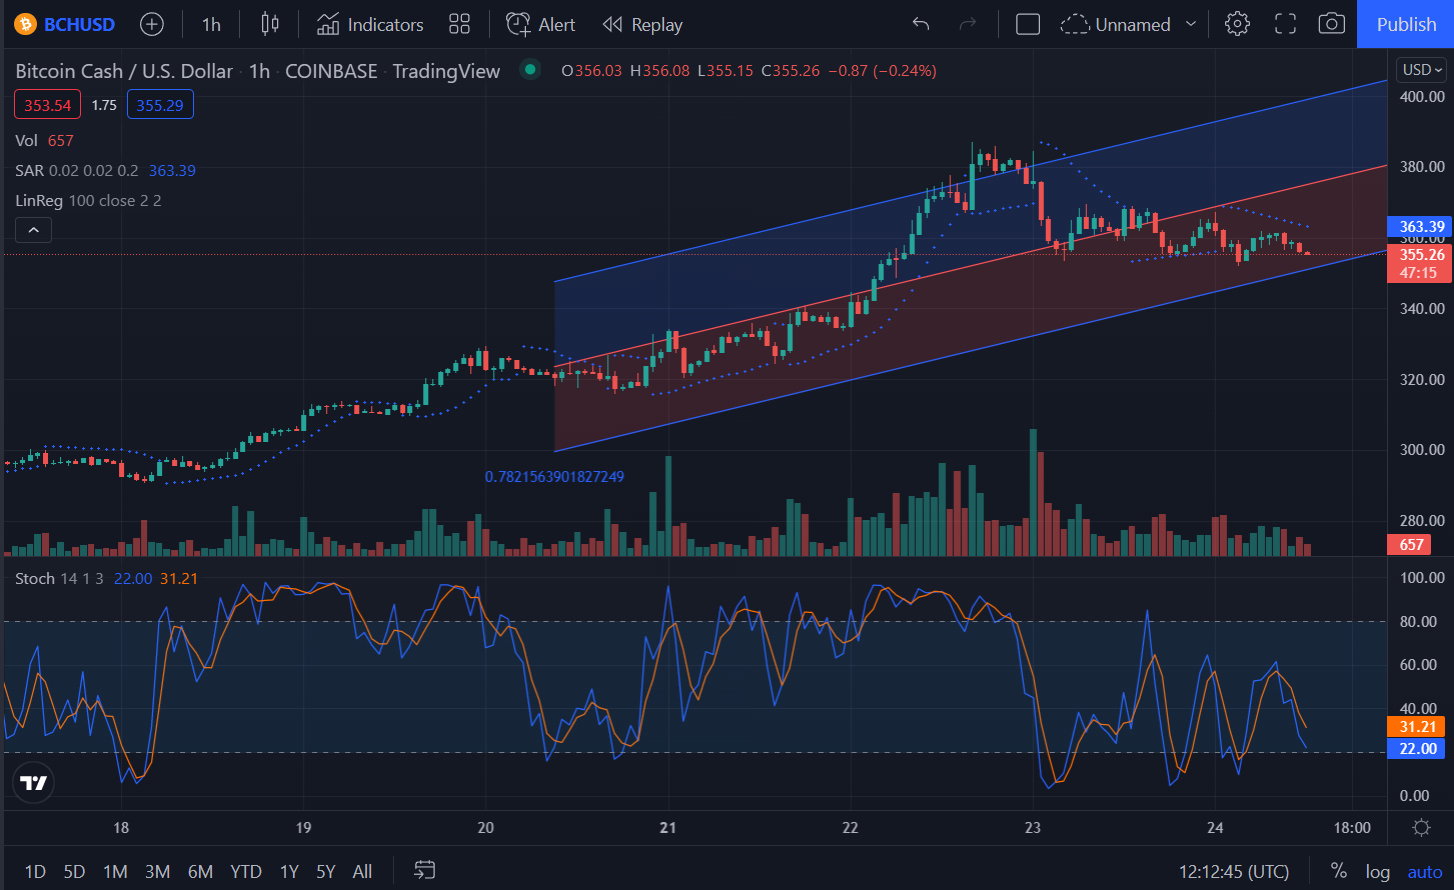This screenshot has width=1454, height=890.
Task: Open the candlestick chart style menu
Action: (270, 24)
